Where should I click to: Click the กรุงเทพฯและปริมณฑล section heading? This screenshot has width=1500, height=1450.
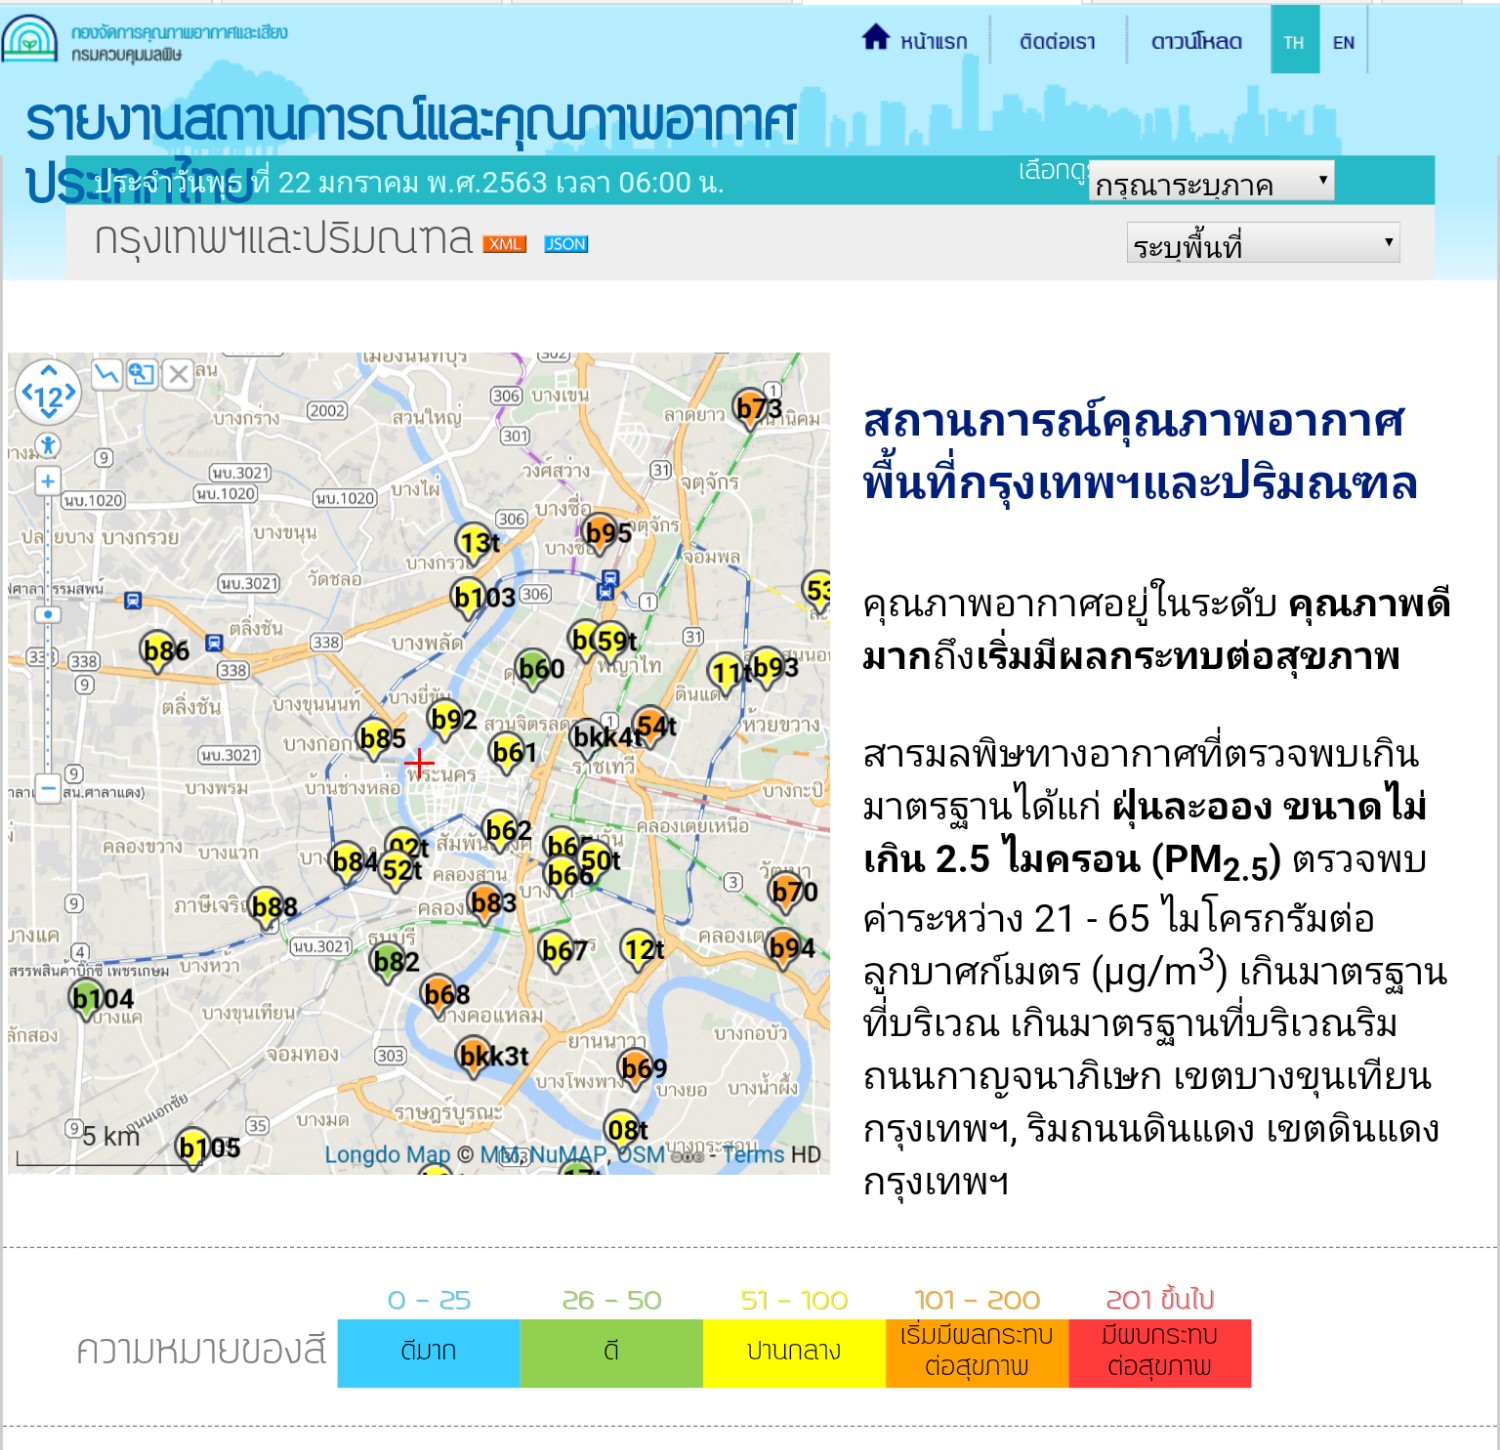283,240
